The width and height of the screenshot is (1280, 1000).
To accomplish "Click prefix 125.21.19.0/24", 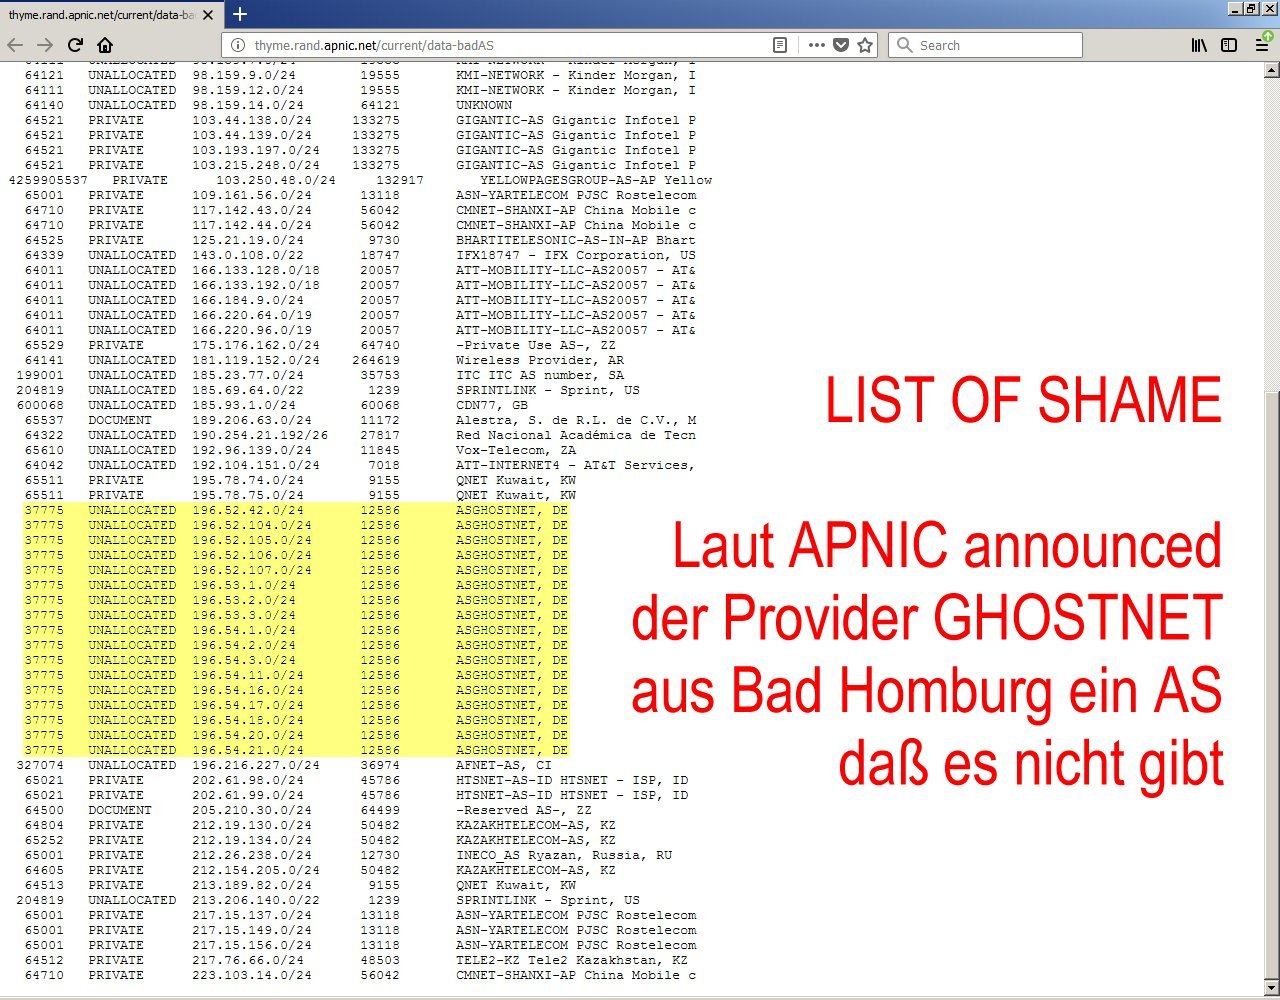I will tap(248, 240).
